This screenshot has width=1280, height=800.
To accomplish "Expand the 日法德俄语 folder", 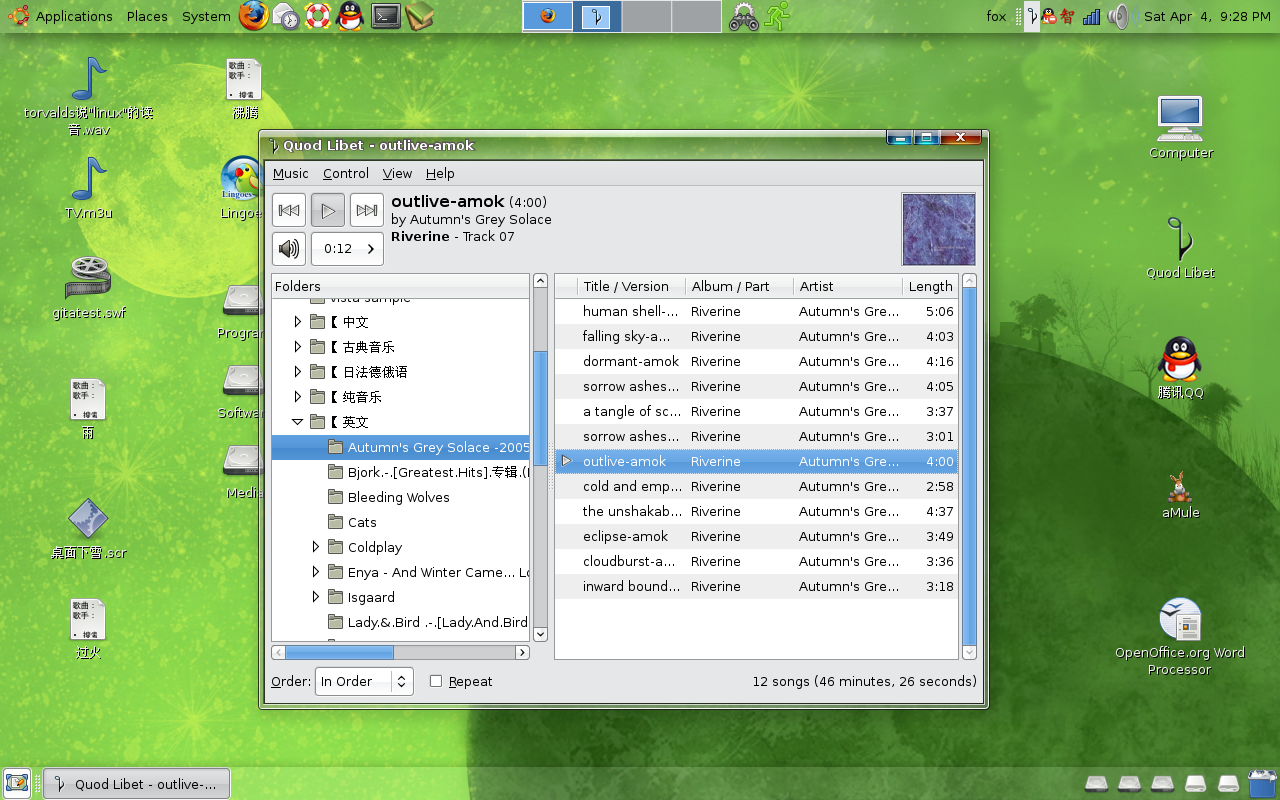I will pyautogui.click(x=298, y=372).
